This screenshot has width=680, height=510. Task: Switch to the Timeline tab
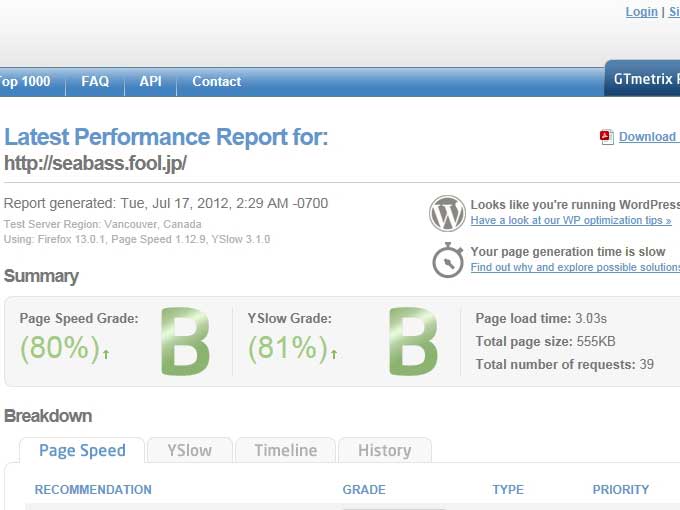click(285, 450)
